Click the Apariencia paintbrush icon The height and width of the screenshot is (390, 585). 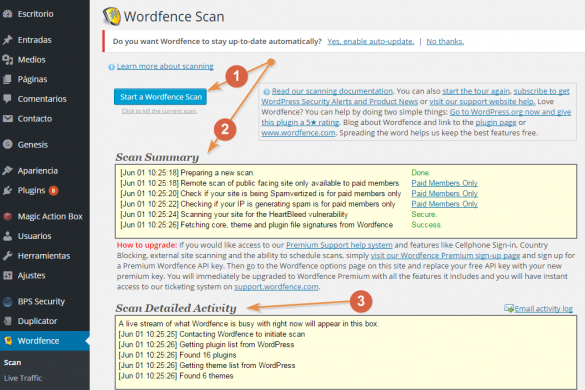pos(7,171)
